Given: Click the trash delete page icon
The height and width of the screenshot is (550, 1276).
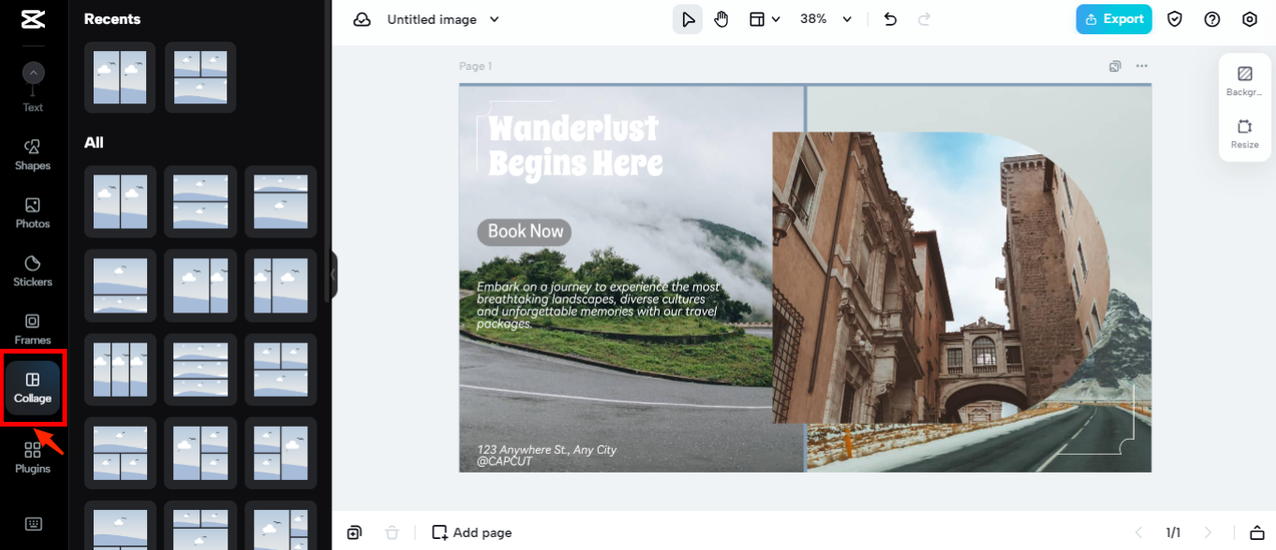Looking at the screenshot, I should [x=392, y=532].
